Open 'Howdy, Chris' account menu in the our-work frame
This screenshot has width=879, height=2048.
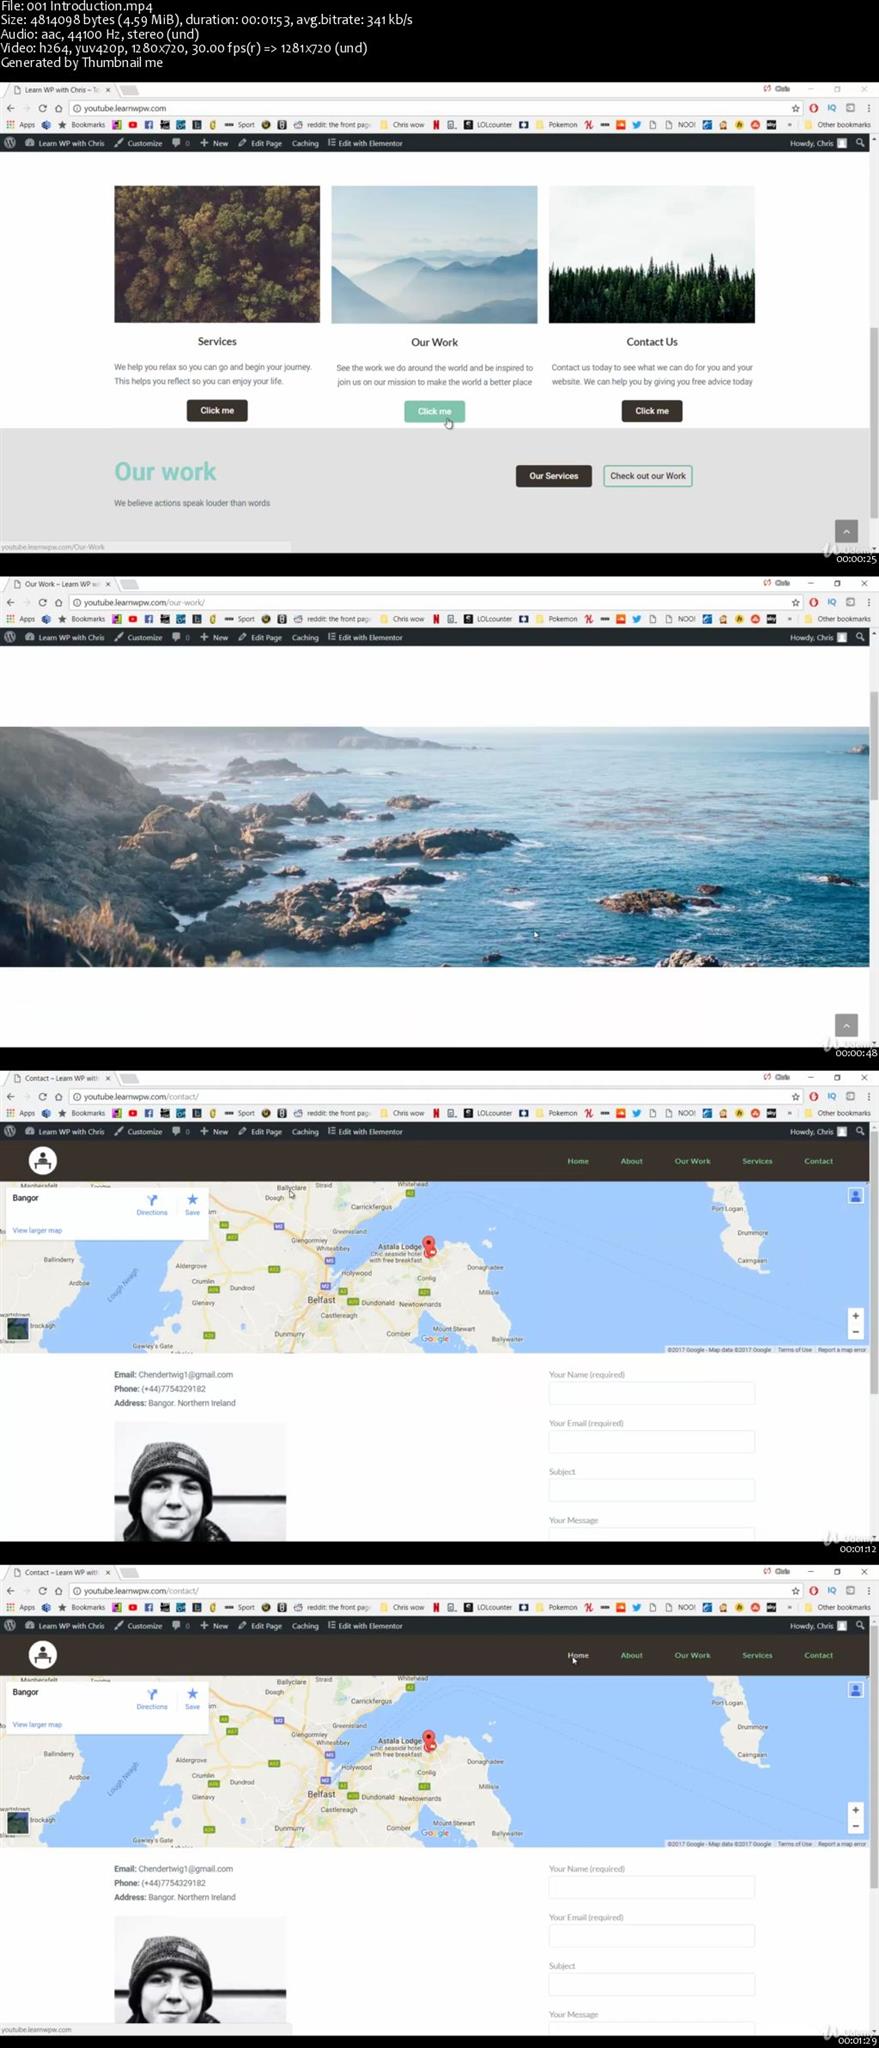pos(818,637)
